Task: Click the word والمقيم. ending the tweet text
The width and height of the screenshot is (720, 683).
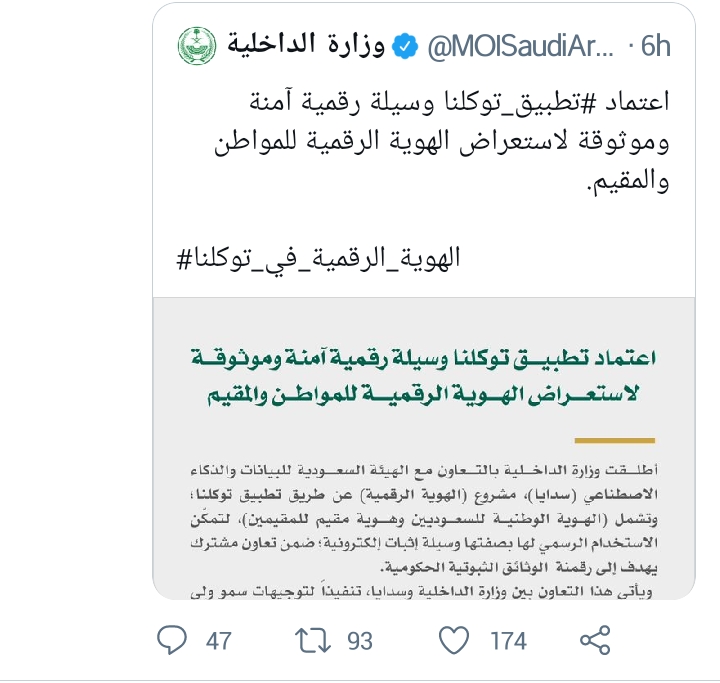Action: pos(628,181)
